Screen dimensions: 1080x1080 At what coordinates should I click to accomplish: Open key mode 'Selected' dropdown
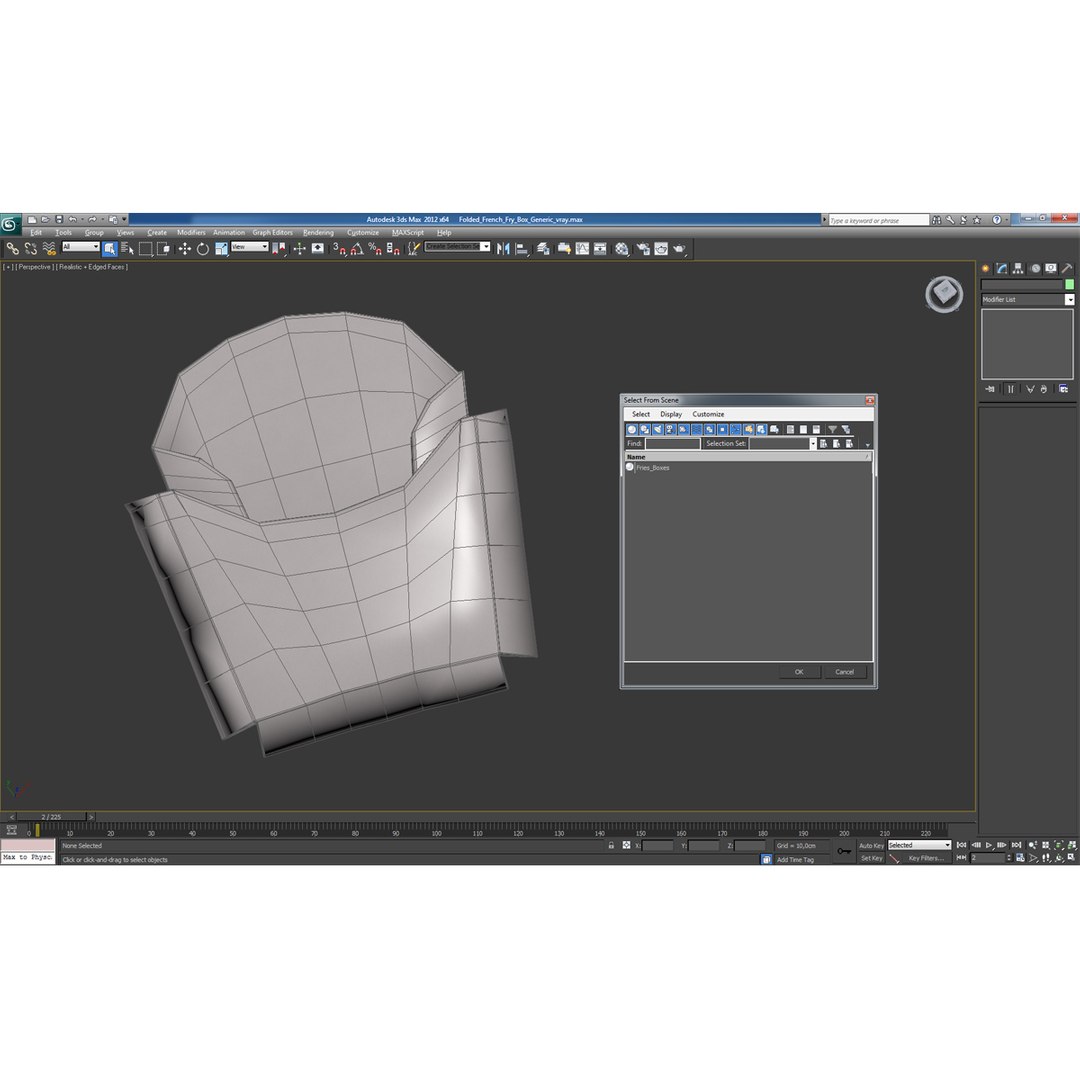(x=920, y=845)
